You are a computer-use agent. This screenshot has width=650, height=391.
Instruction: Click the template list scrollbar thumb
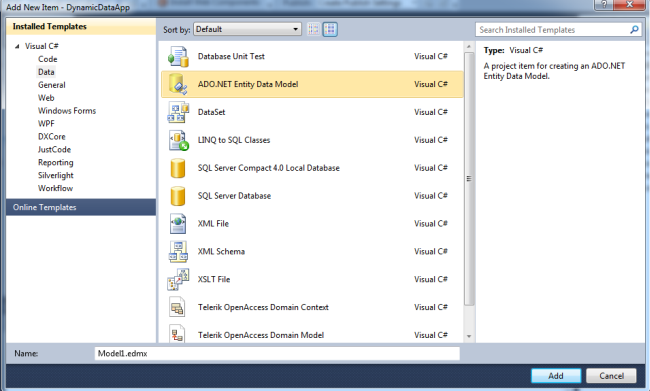[x=469, y=179]
